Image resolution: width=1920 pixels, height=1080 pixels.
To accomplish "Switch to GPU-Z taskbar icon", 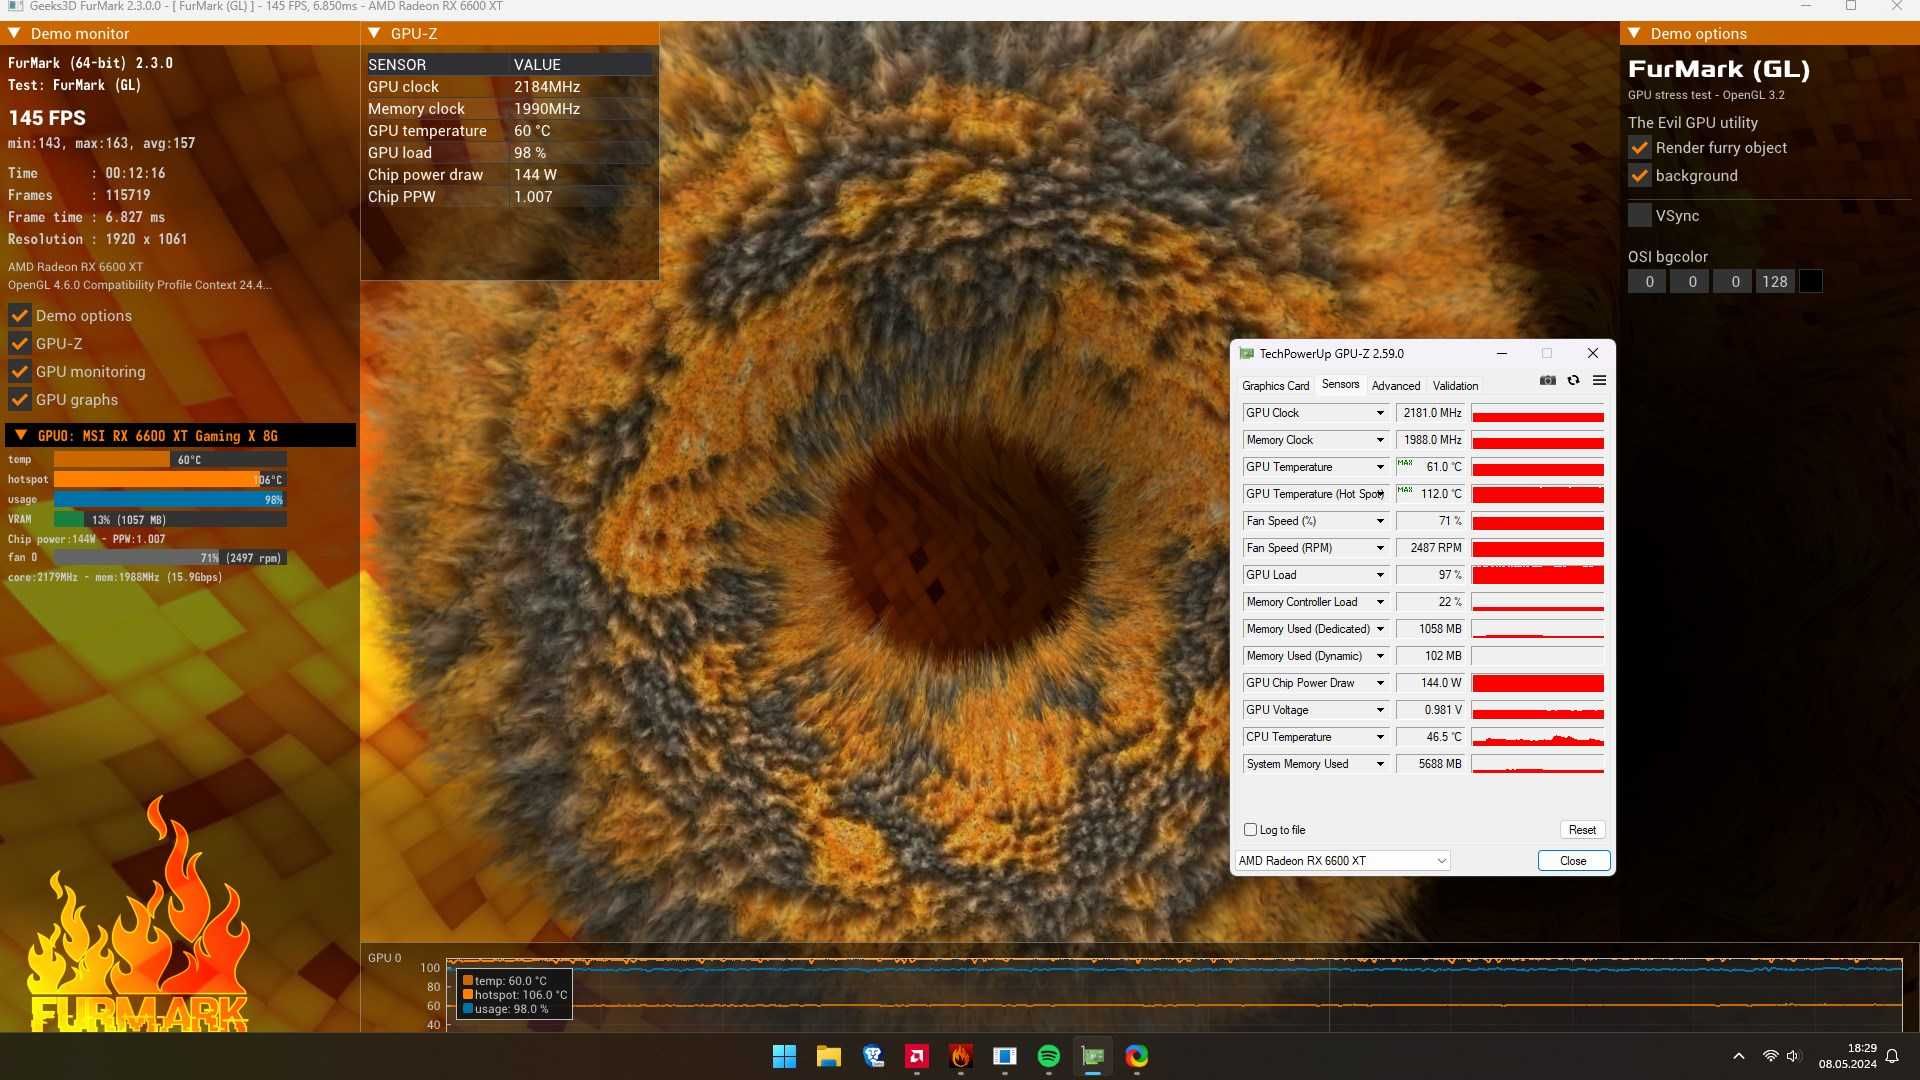I will (x=1093, y=1056).
